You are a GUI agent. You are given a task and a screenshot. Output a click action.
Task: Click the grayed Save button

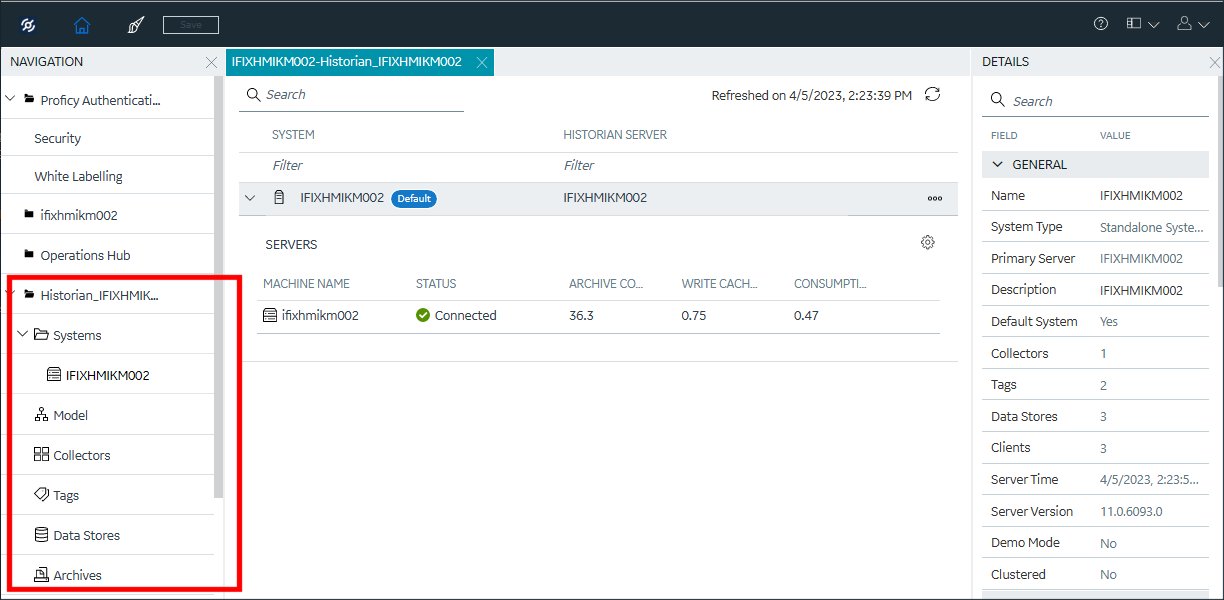[x=190, y=25]
